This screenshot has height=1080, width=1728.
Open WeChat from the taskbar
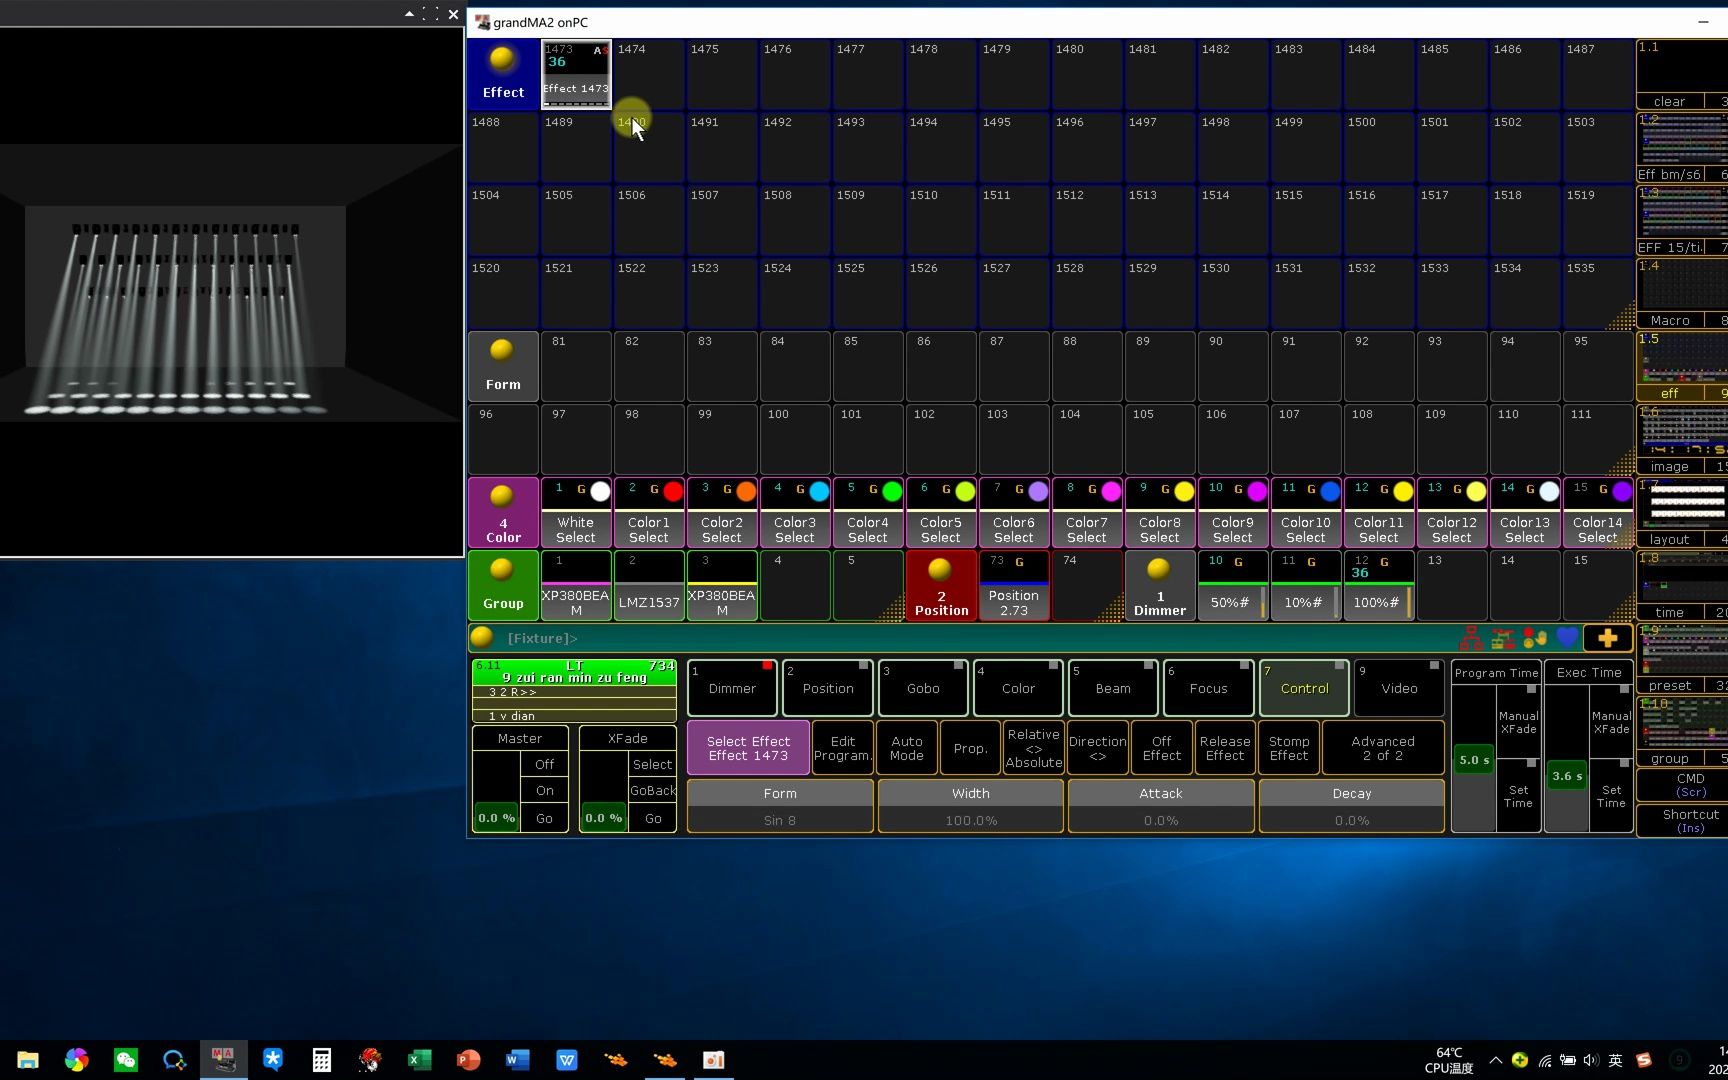click(x=126, y=1060)
